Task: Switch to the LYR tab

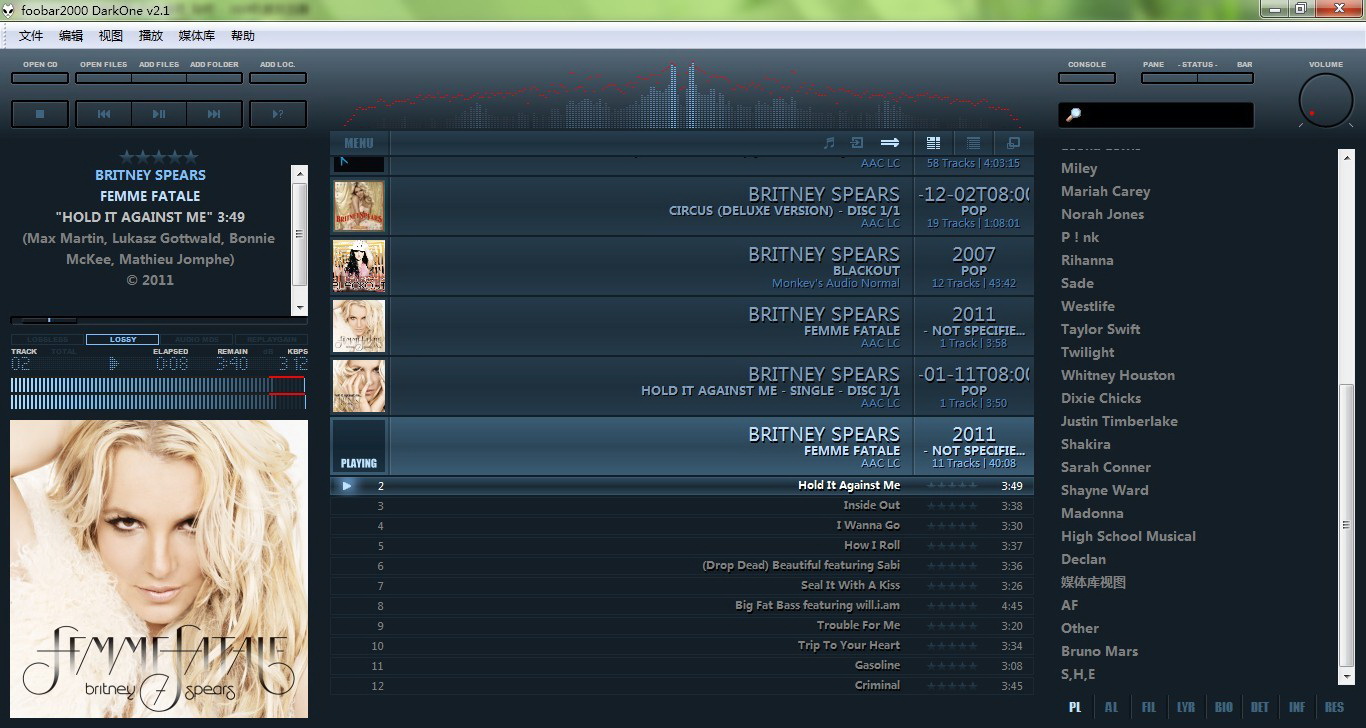Action: tap(1186, 707)
